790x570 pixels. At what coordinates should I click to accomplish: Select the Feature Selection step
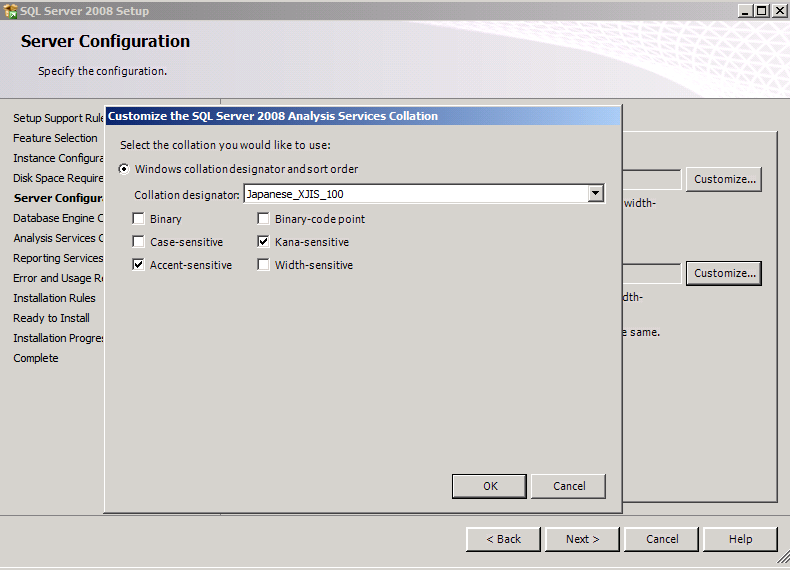pyautogui.click(x=55, y=138)
